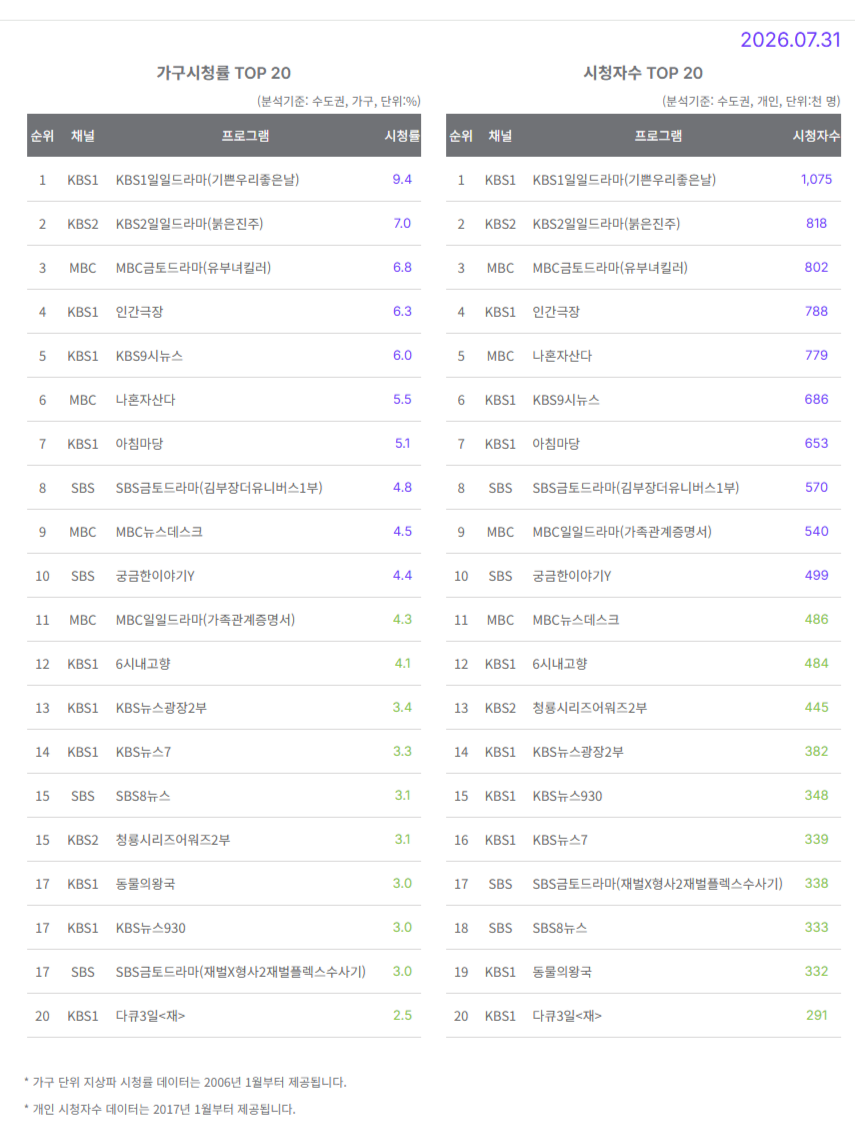Viewport: 855px width, 1140px height.
Task: Click '나혼자산다' in the viewer count table
Action: tap(562, 356)
